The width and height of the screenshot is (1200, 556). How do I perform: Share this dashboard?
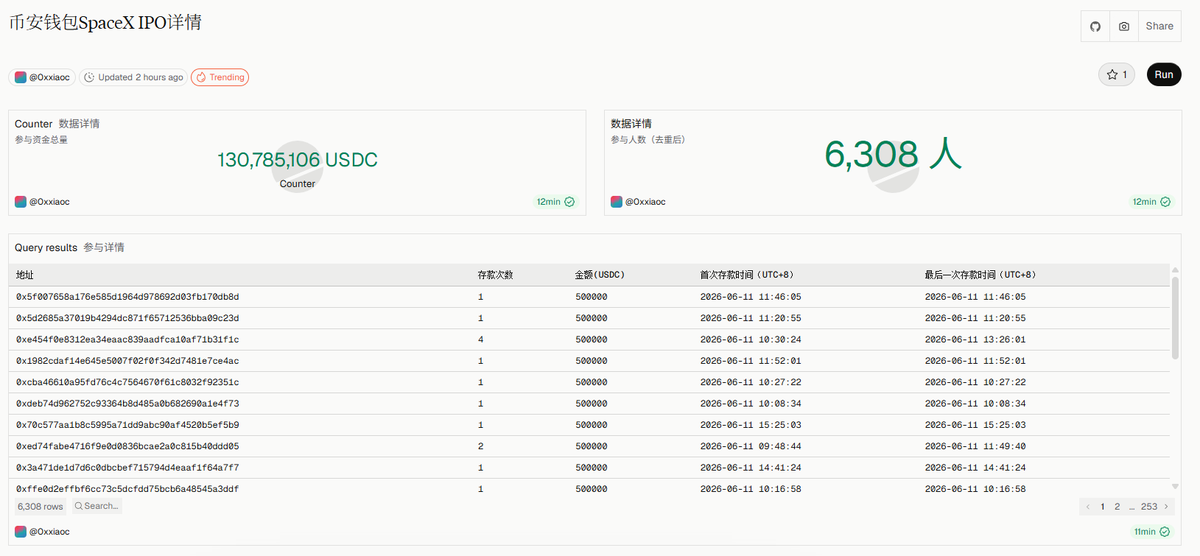(1160, 26)
